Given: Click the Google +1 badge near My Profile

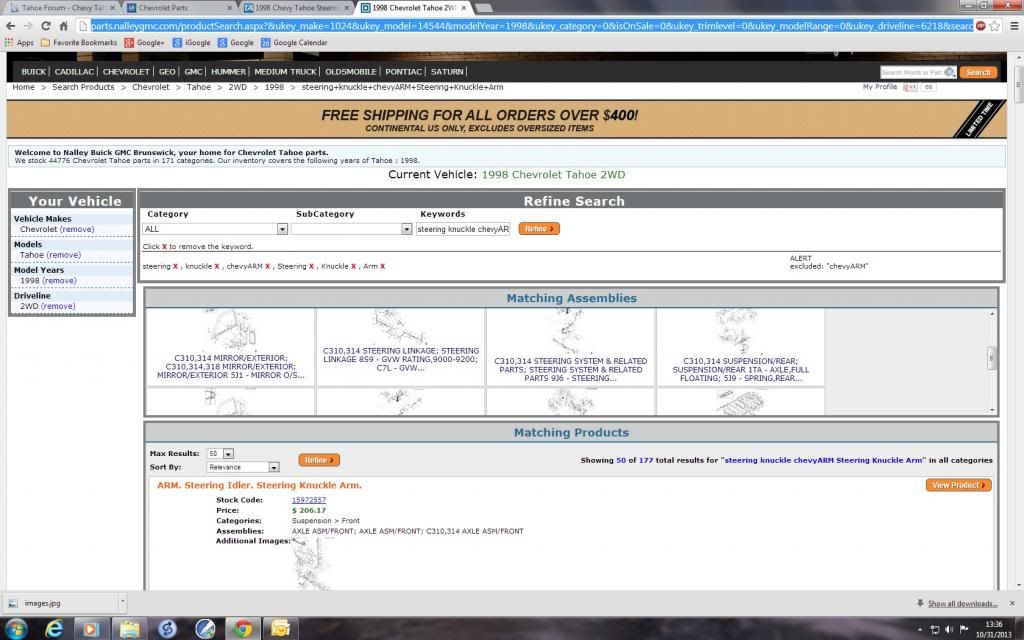Looking at the screenshot, I should click(x=910, y=87).
